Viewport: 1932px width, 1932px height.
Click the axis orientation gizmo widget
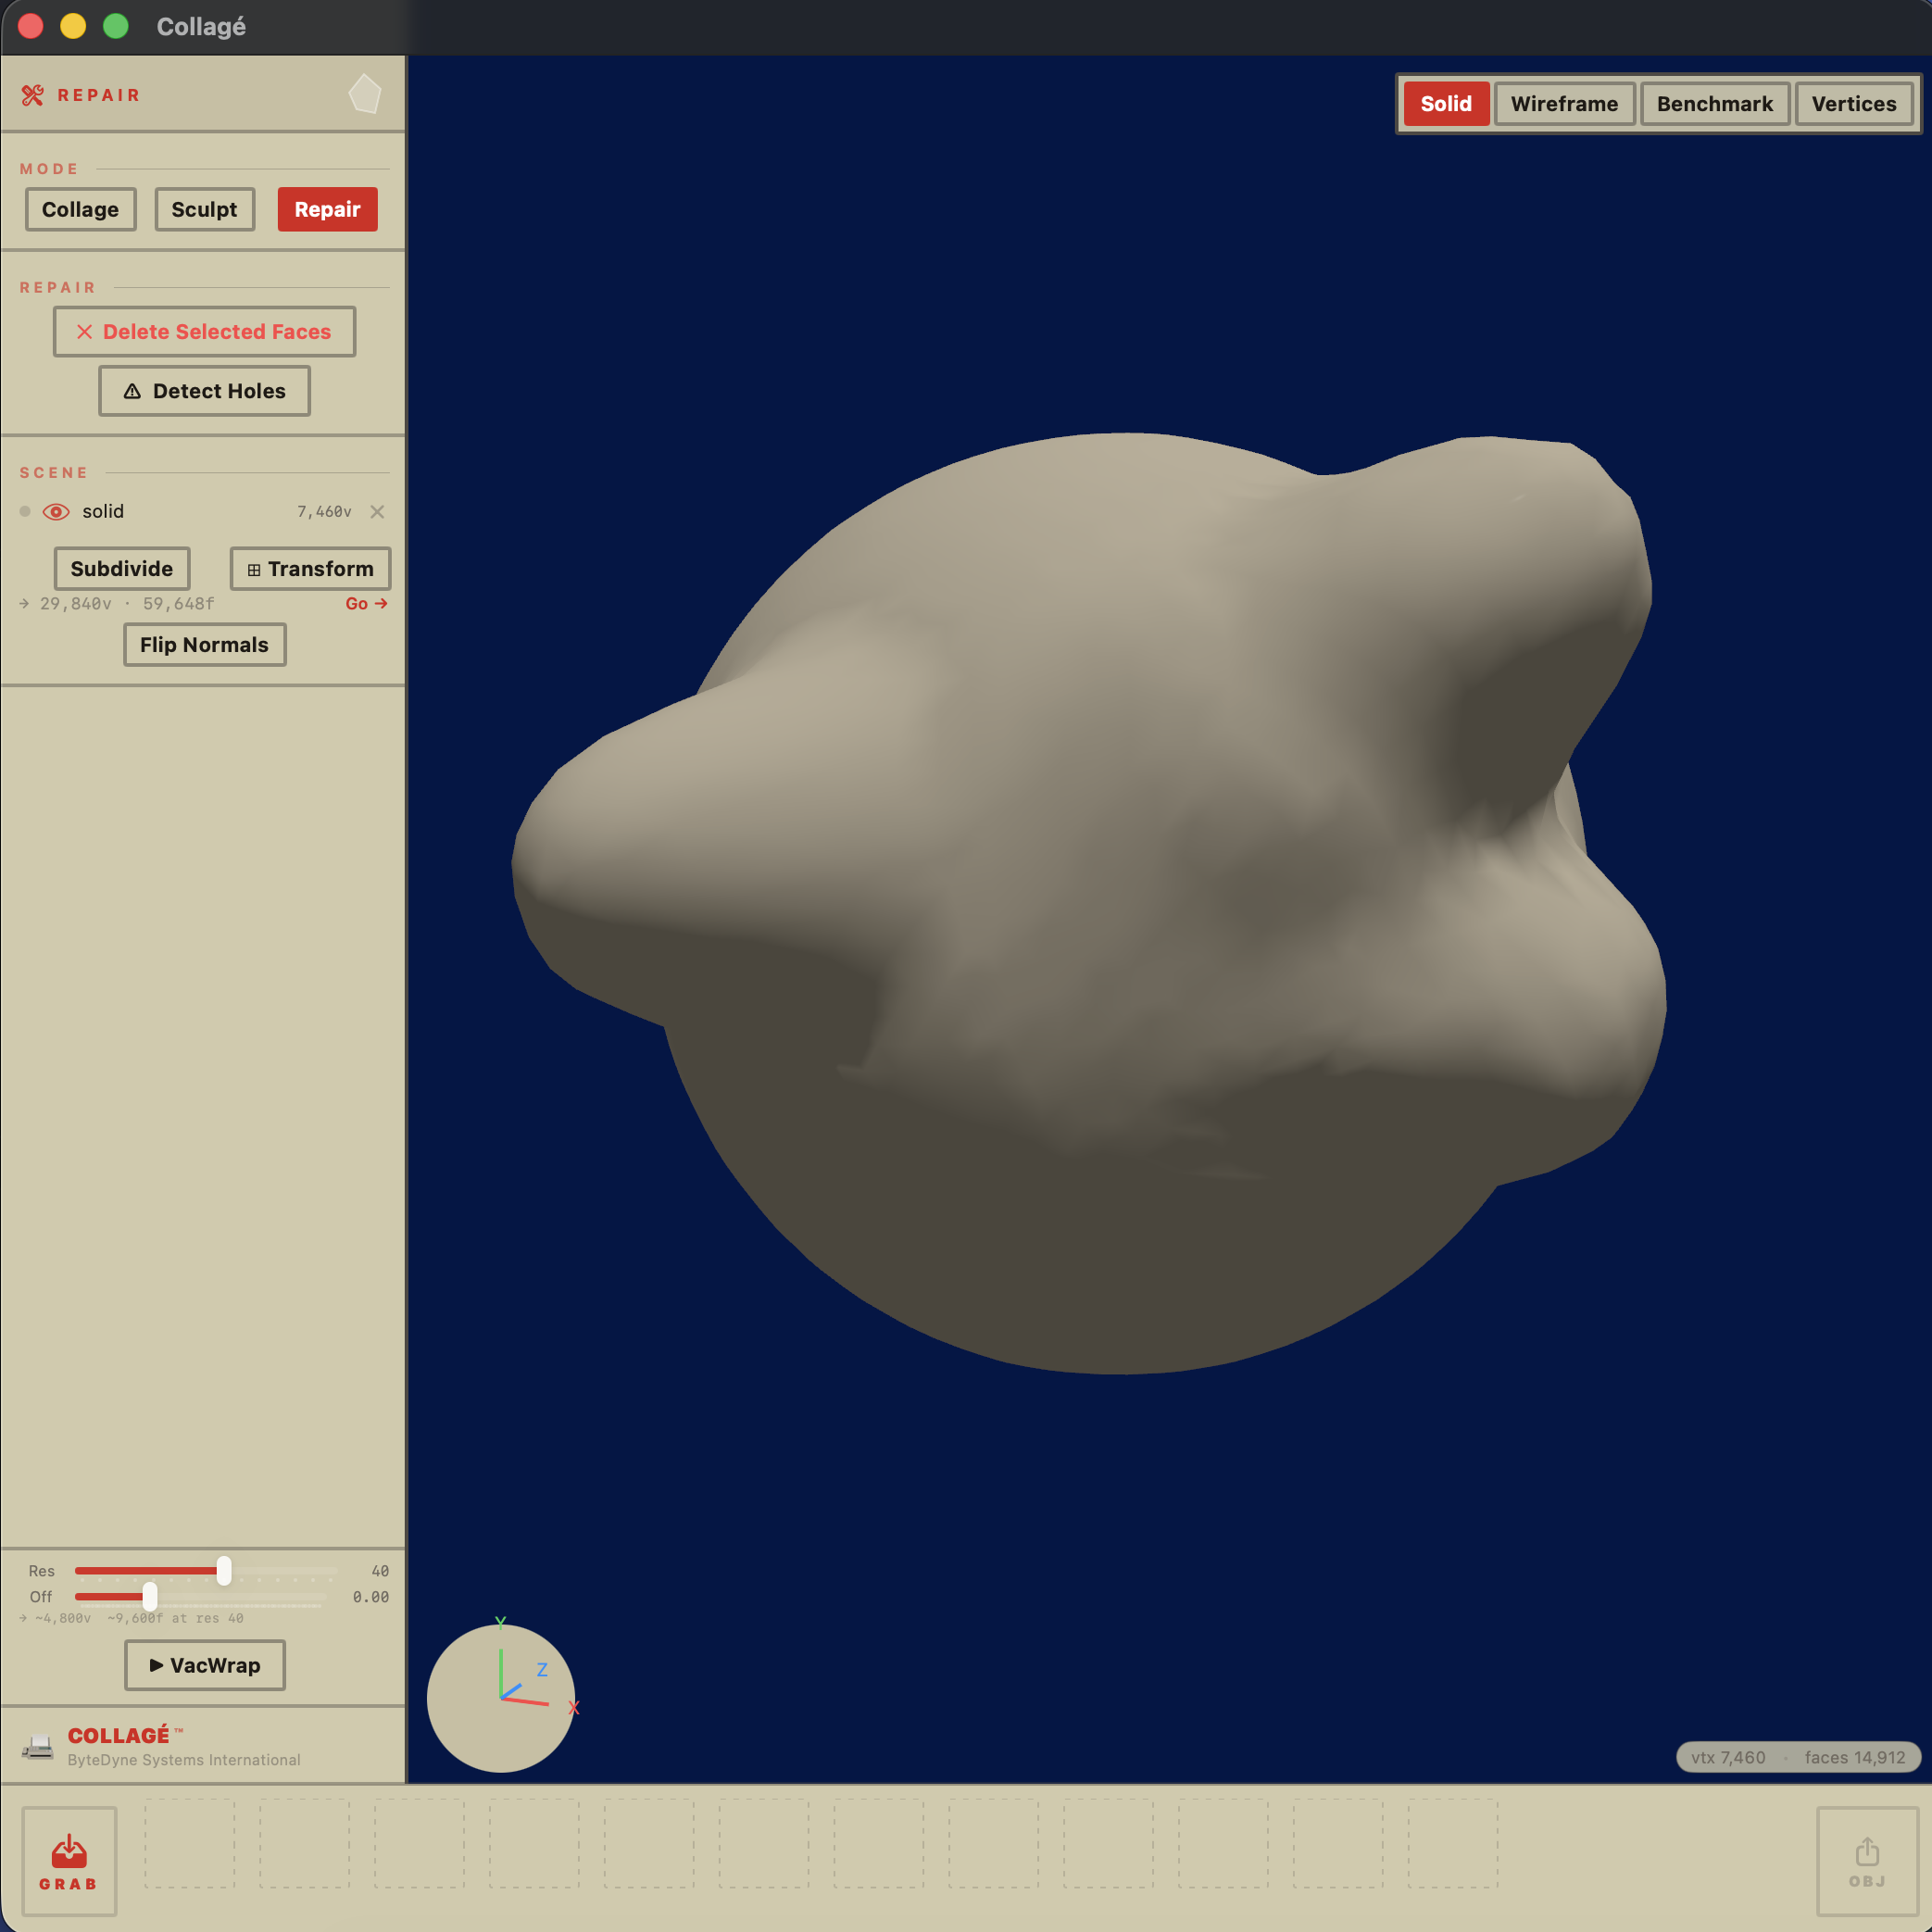coord(500,1698)
